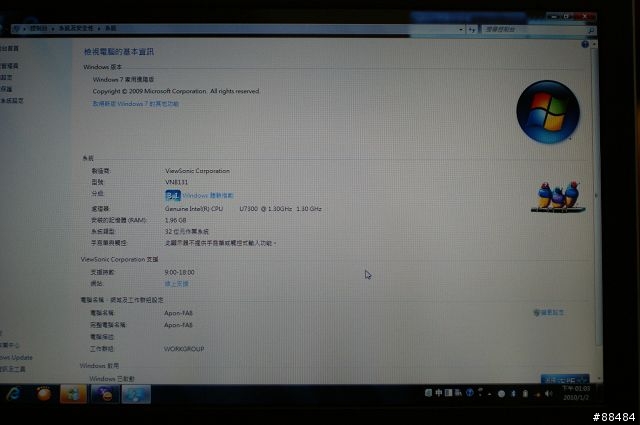Click the volume speaker tray icon

(548, 394)
